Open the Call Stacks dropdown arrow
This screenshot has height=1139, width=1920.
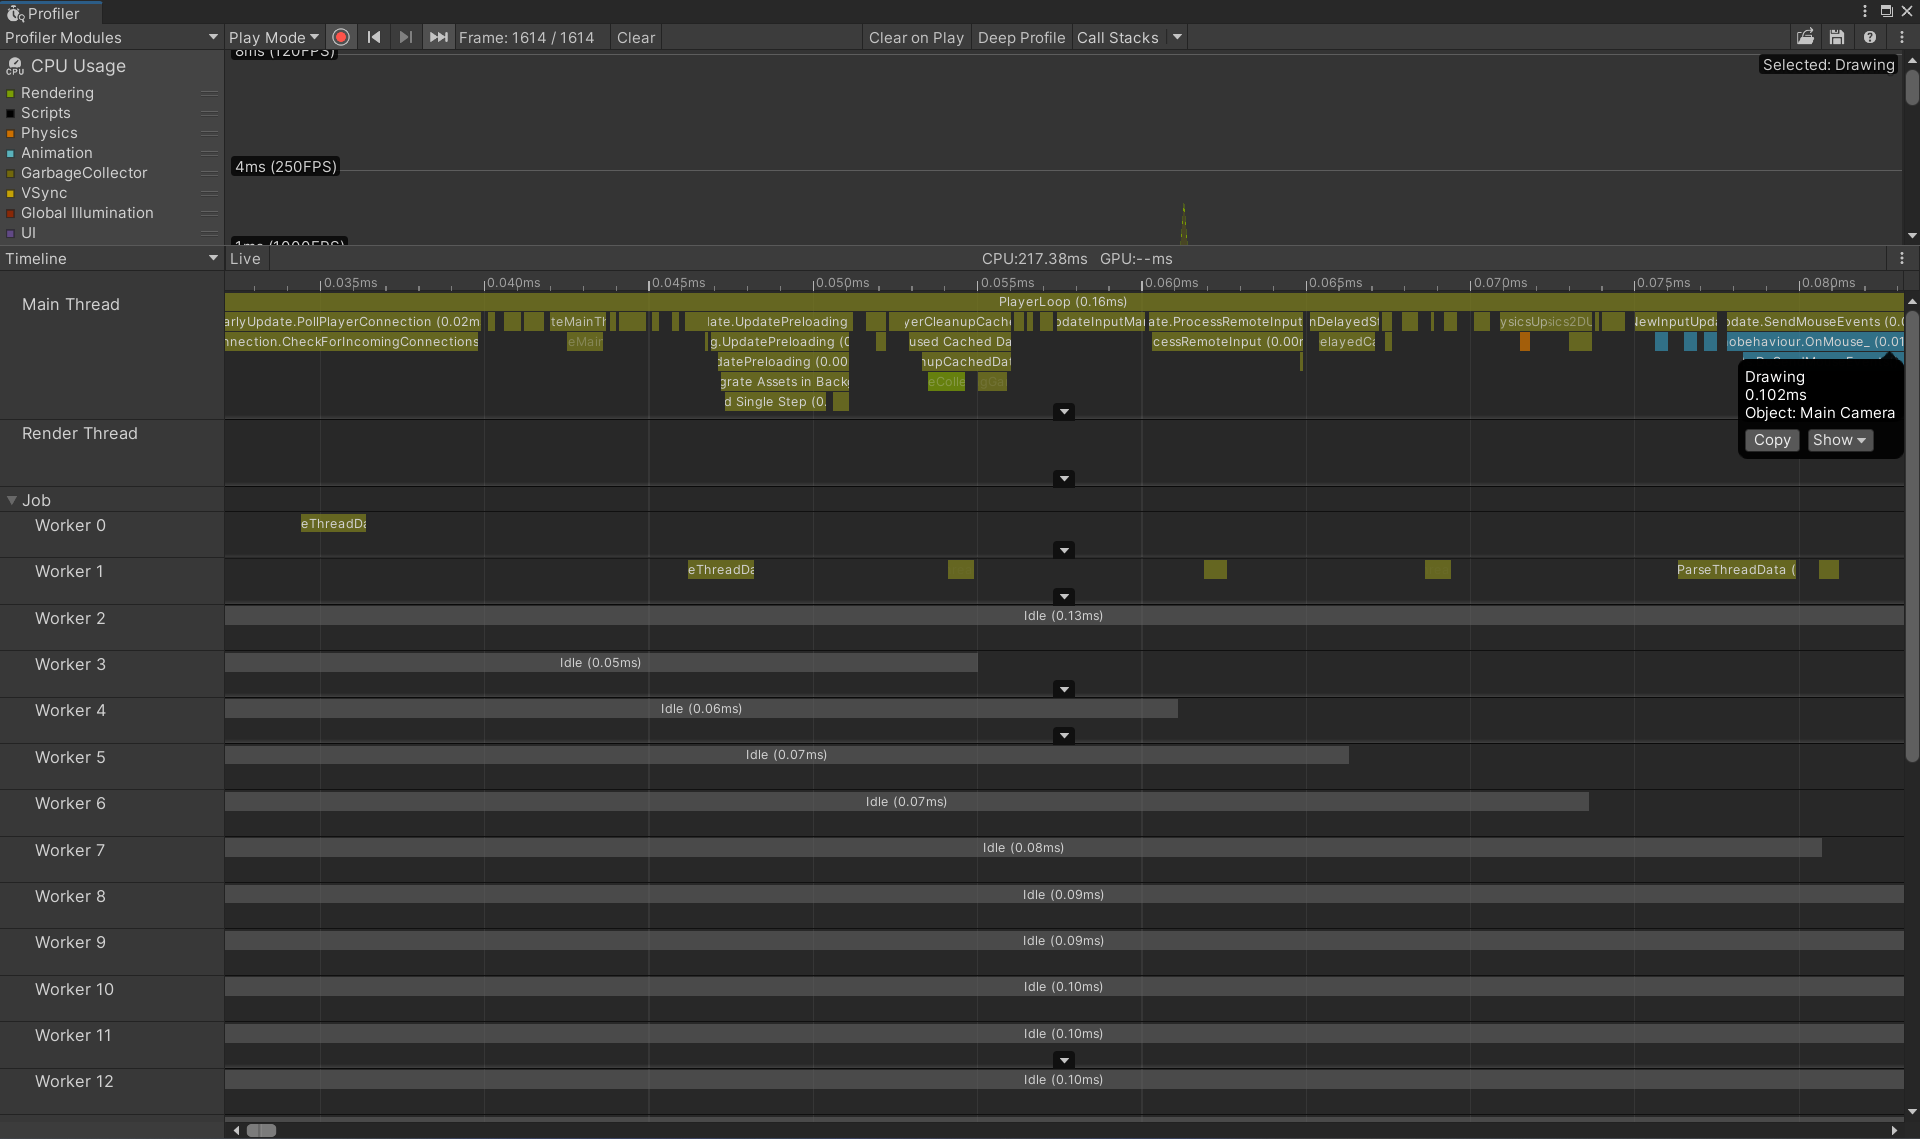coord(1177,37)
